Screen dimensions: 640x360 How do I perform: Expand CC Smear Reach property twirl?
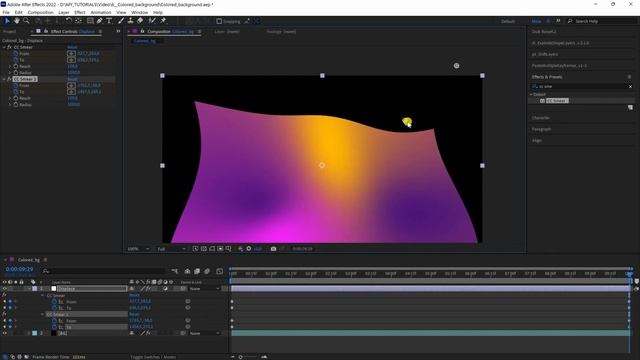[x=10, y=66]
